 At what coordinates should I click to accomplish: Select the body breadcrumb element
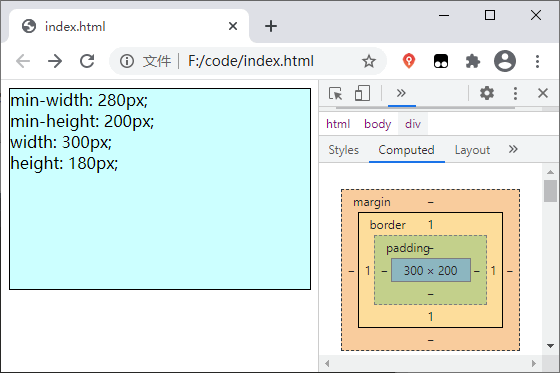pyautogui.click(x=378, y=124)
